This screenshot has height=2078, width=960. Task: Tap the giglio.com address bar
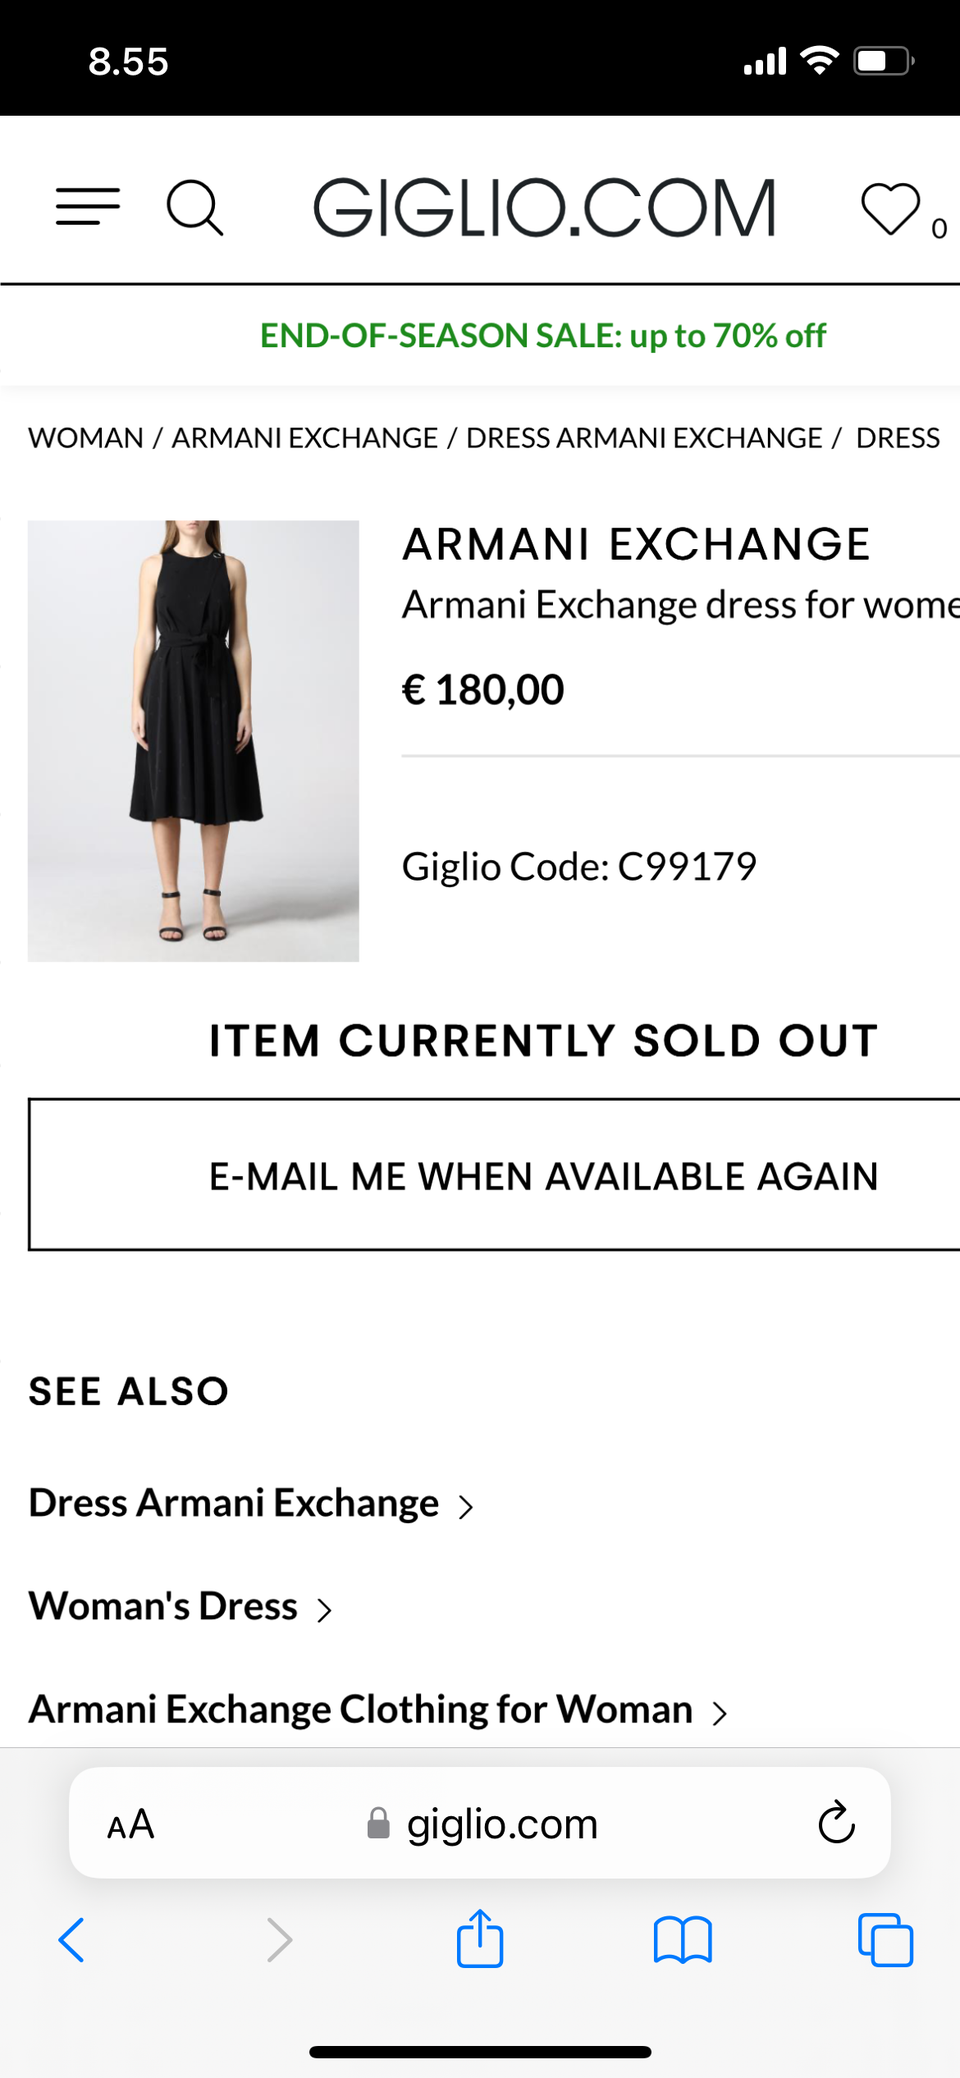[500, 1824]
